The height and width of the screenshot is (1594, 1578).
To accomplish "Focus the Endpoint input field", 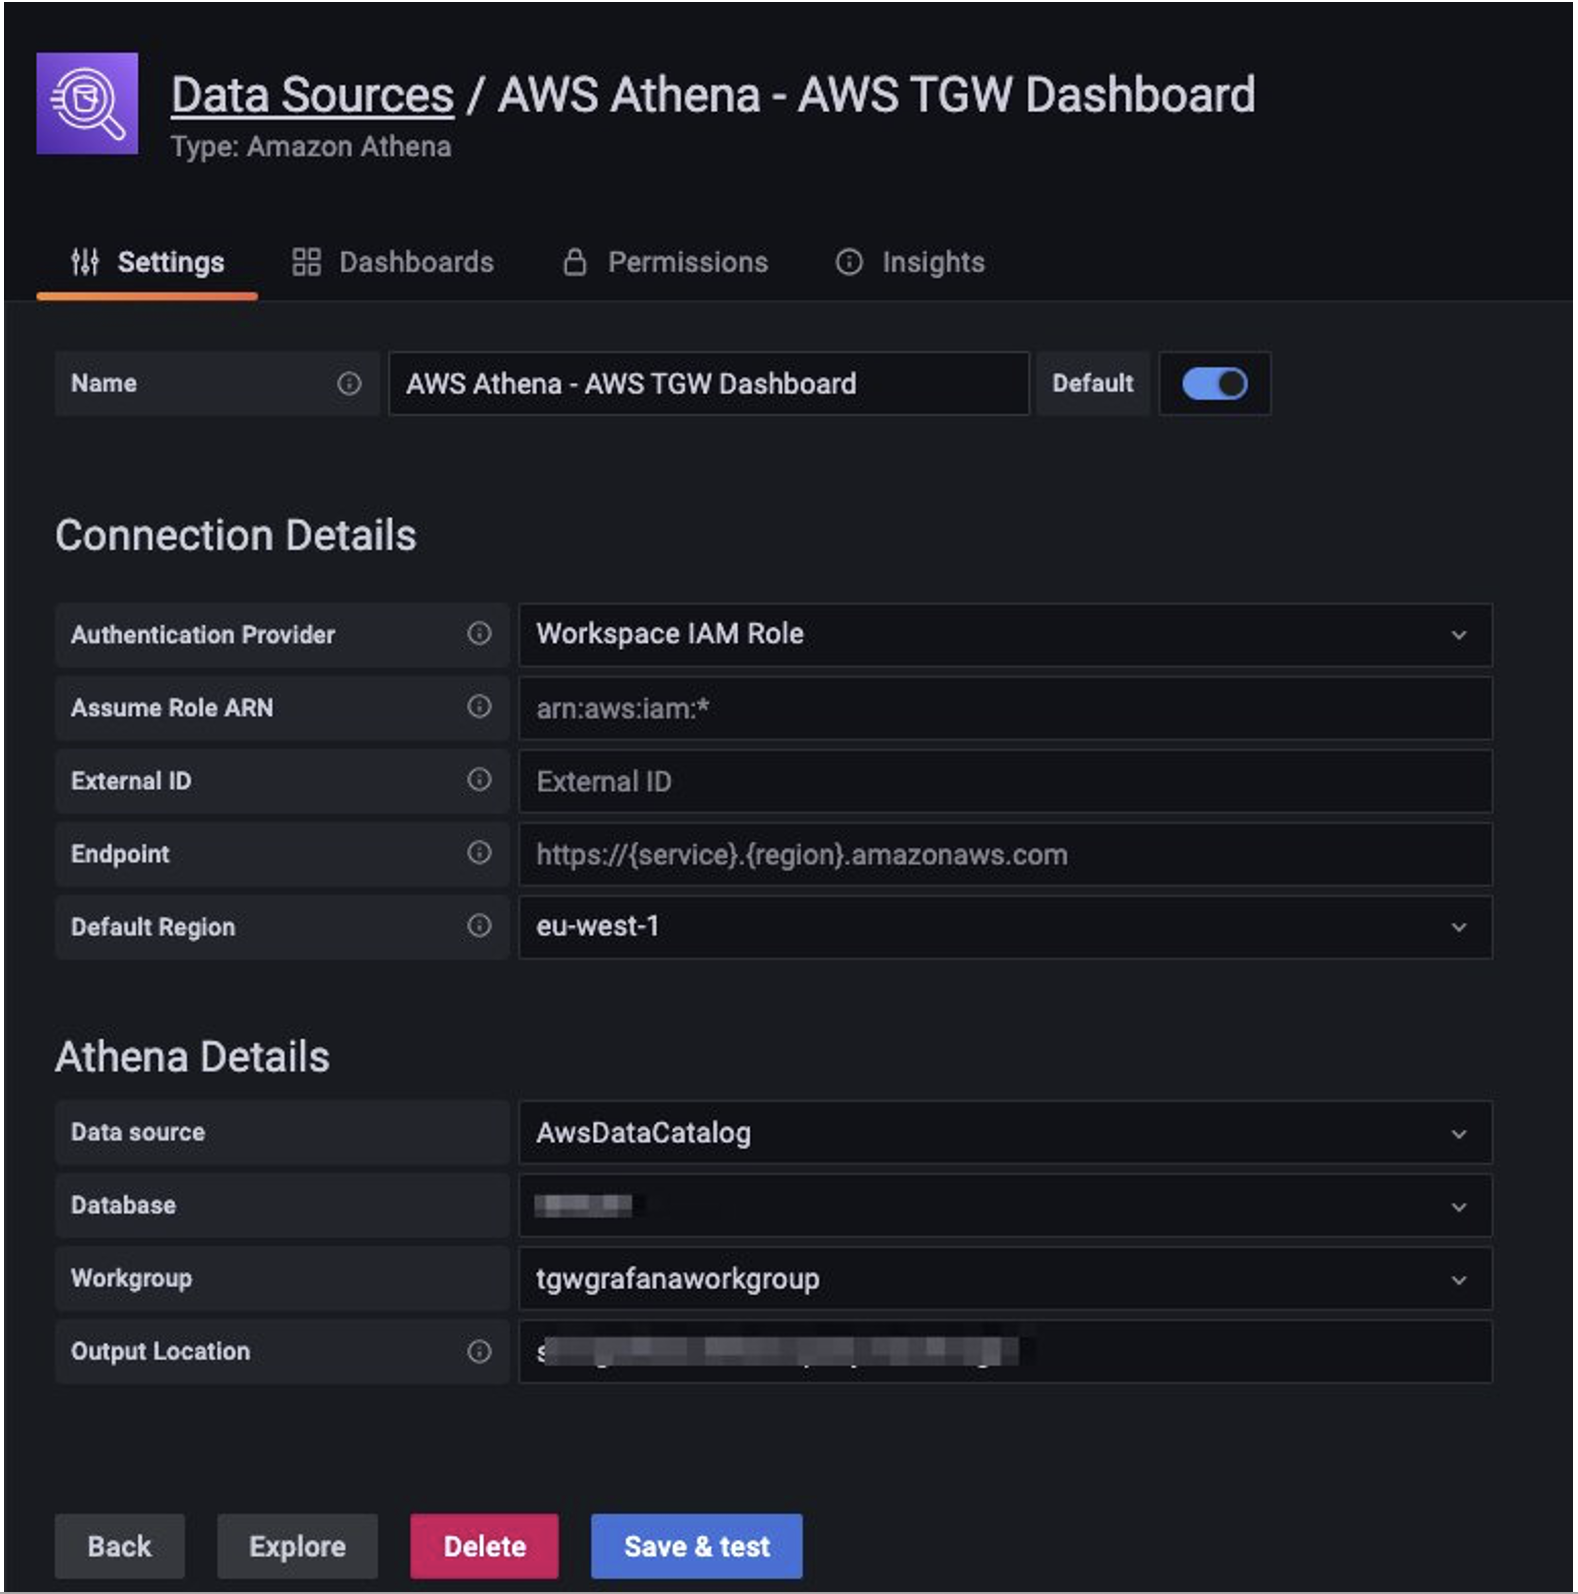I will 1005,854.
